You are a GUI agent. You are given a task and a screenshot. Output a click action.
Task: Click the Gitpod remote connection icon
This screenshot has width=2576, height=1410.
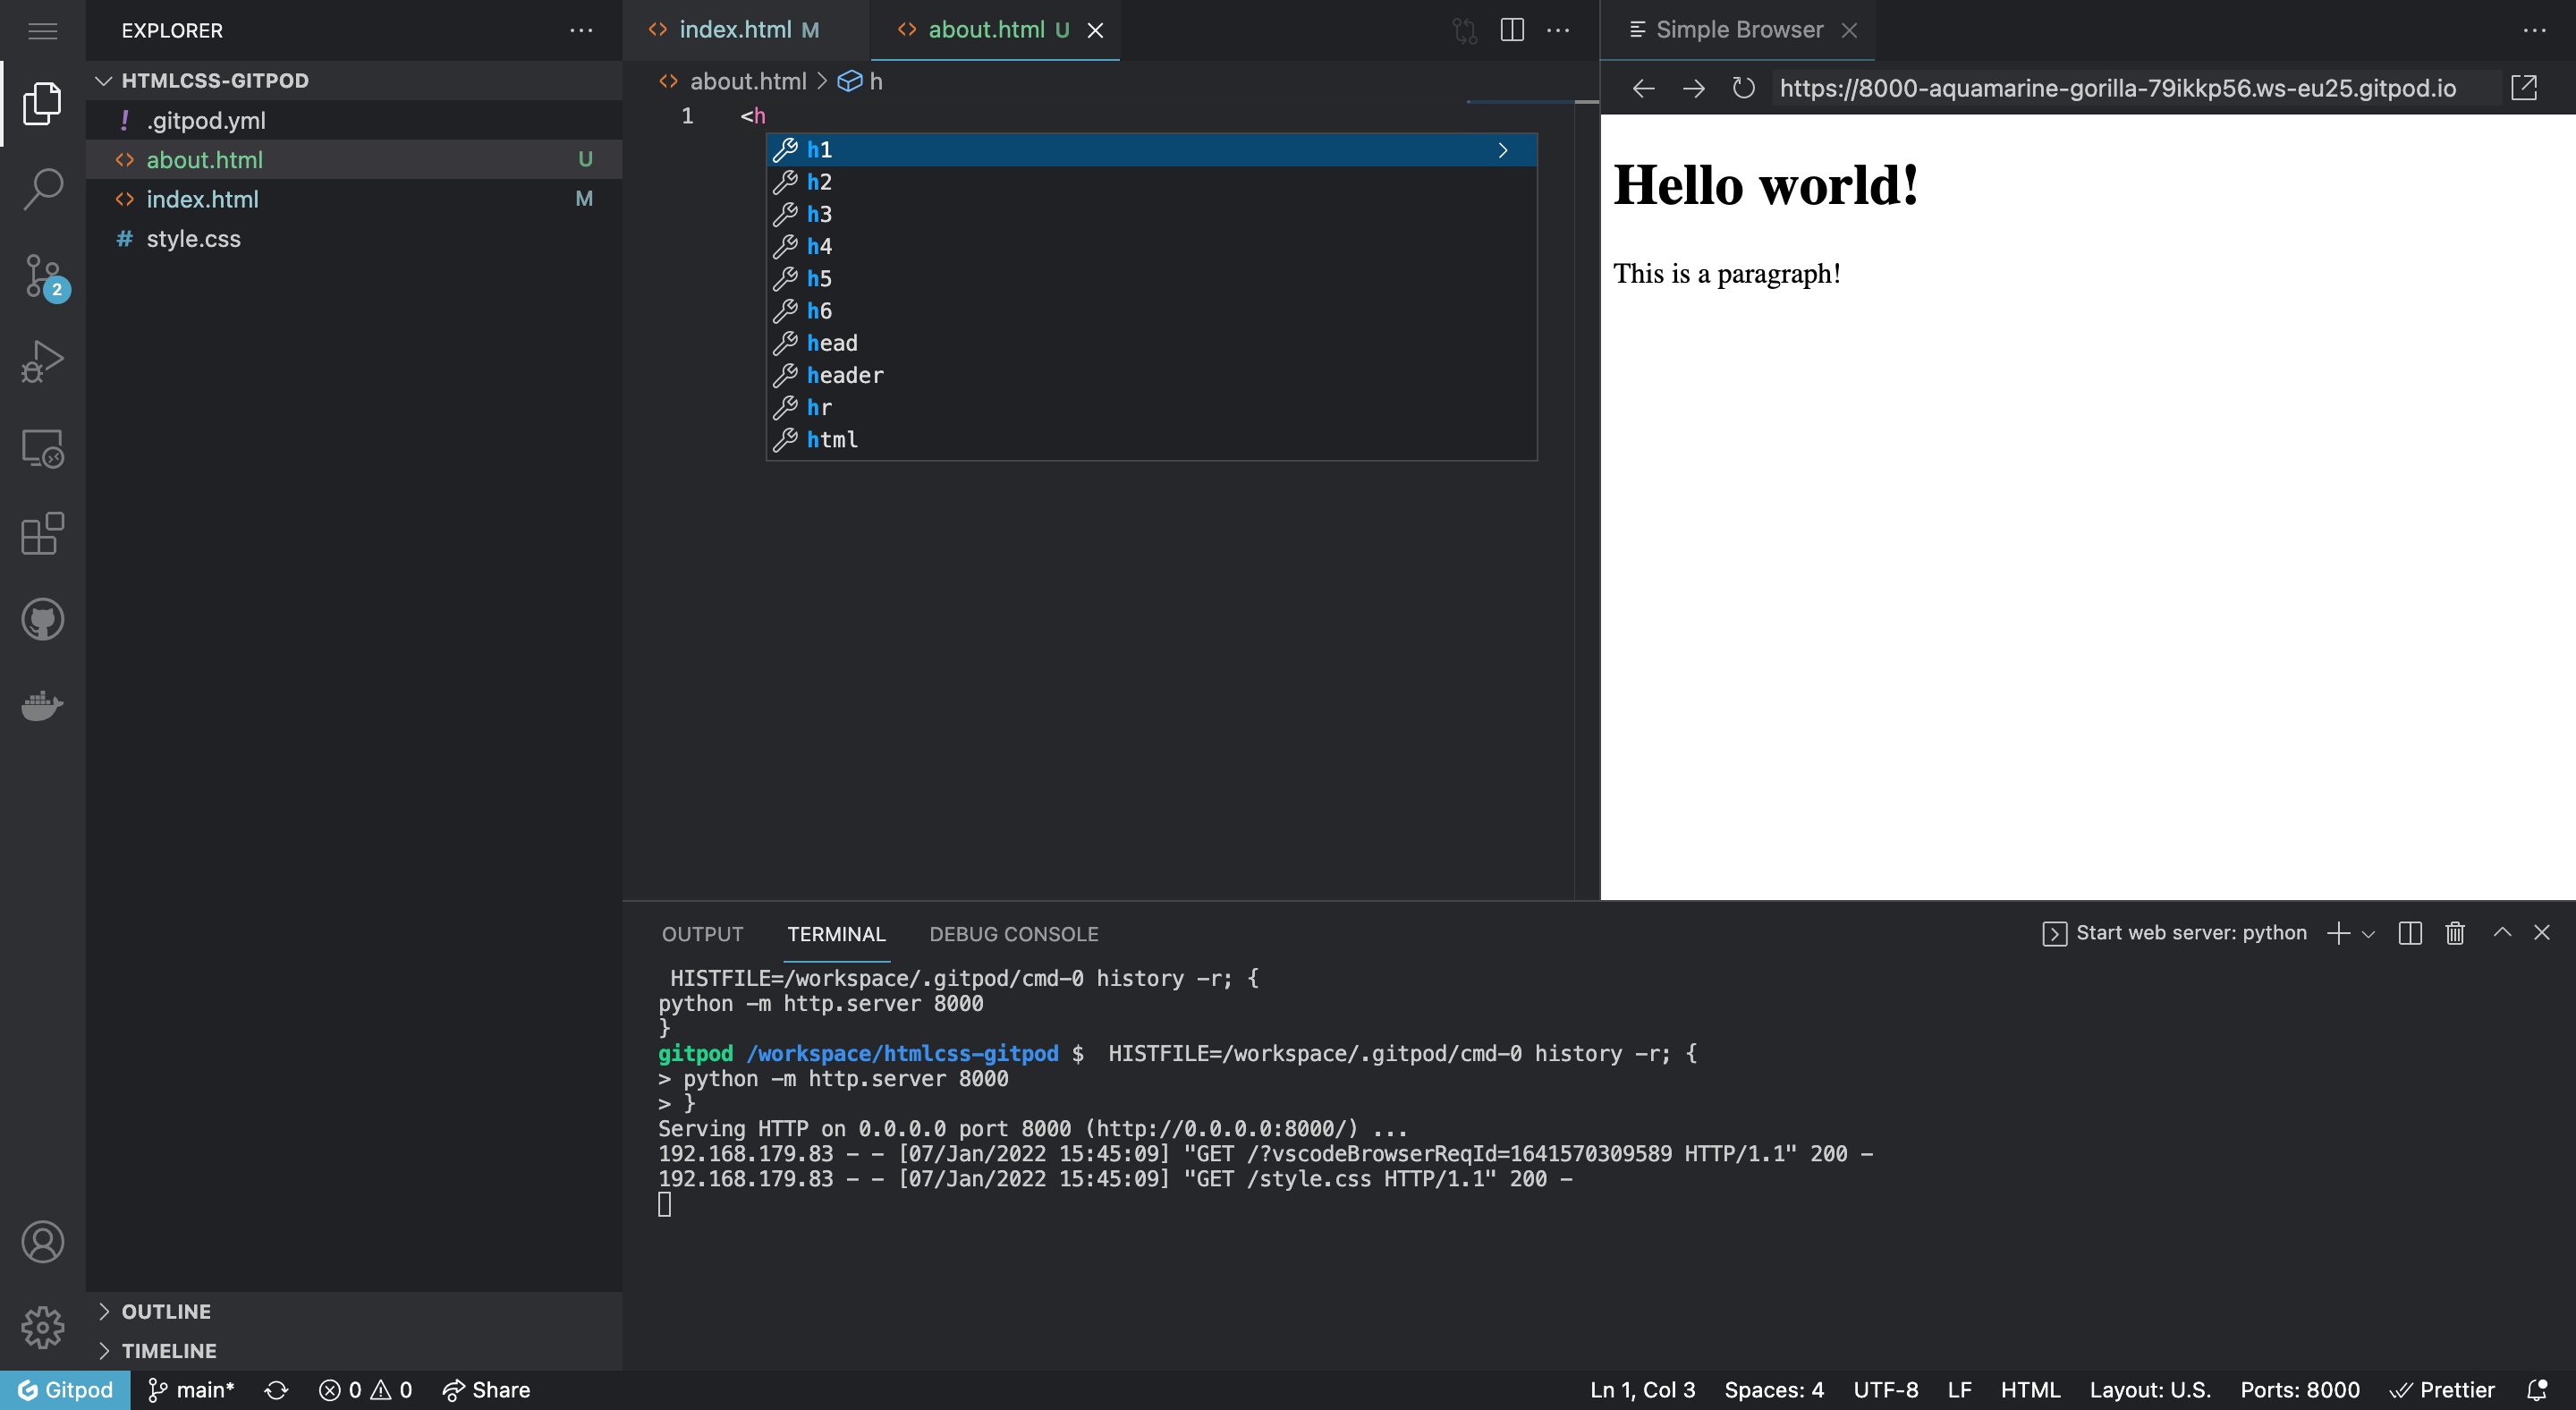pos(66,1389)
